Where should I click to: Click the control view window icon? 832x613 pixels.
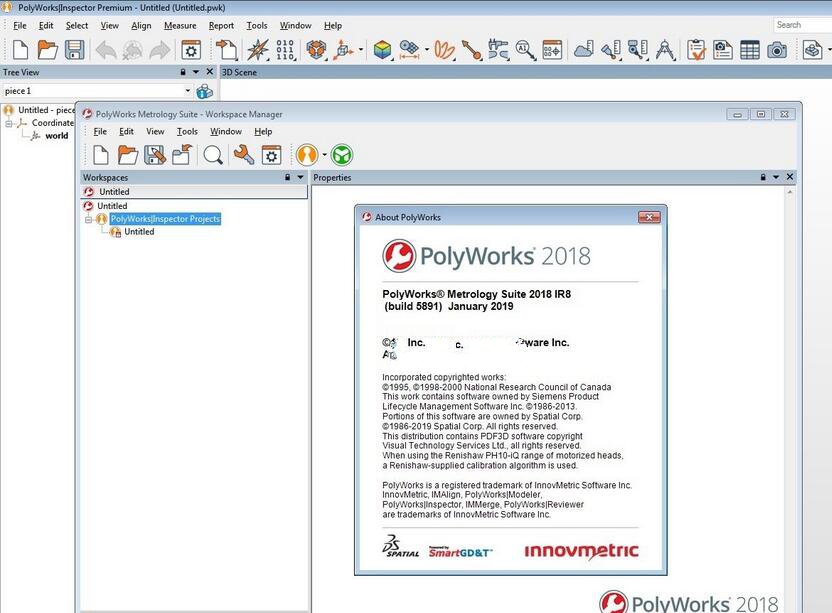(552, 50)
